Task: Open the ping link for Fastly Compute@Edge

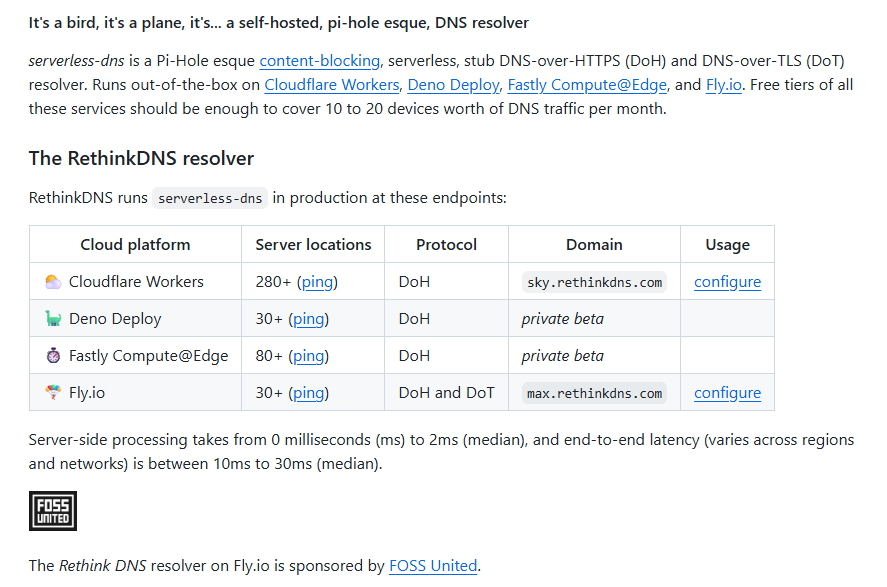Action: pos(311,355)
